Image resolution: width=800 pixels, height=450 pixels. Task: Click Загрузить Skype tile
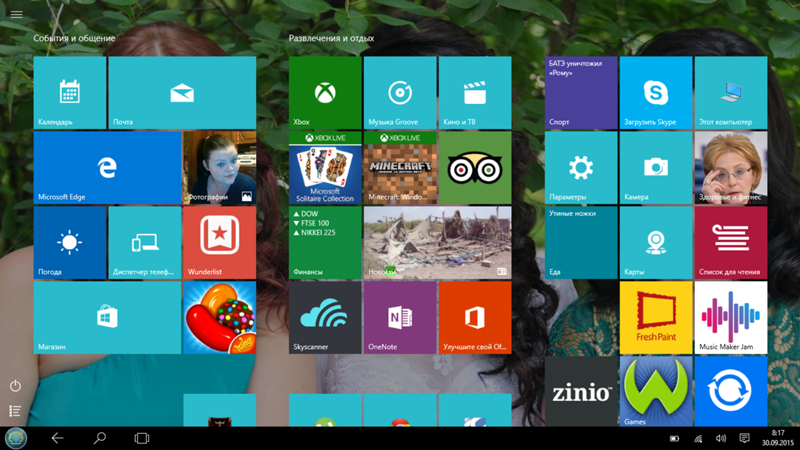(656, 92)
